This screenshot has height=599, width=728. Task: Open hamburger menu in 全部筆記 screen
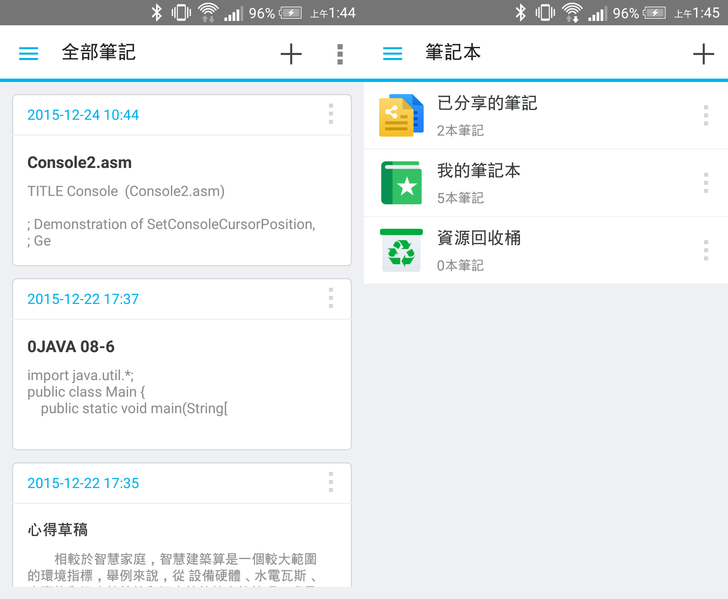pyautogui.click(x=28, y=53)
